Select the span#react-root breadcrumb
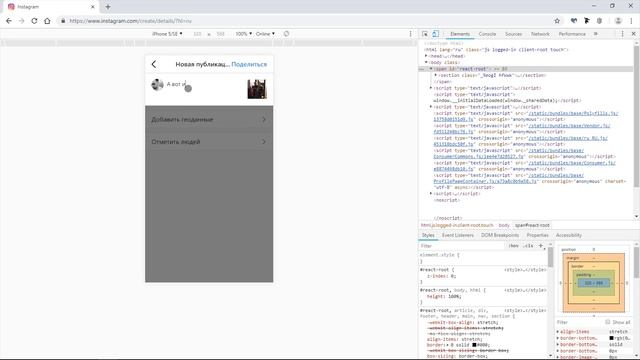The height and width of the screenshot is (360, 640). pos(532,225)
